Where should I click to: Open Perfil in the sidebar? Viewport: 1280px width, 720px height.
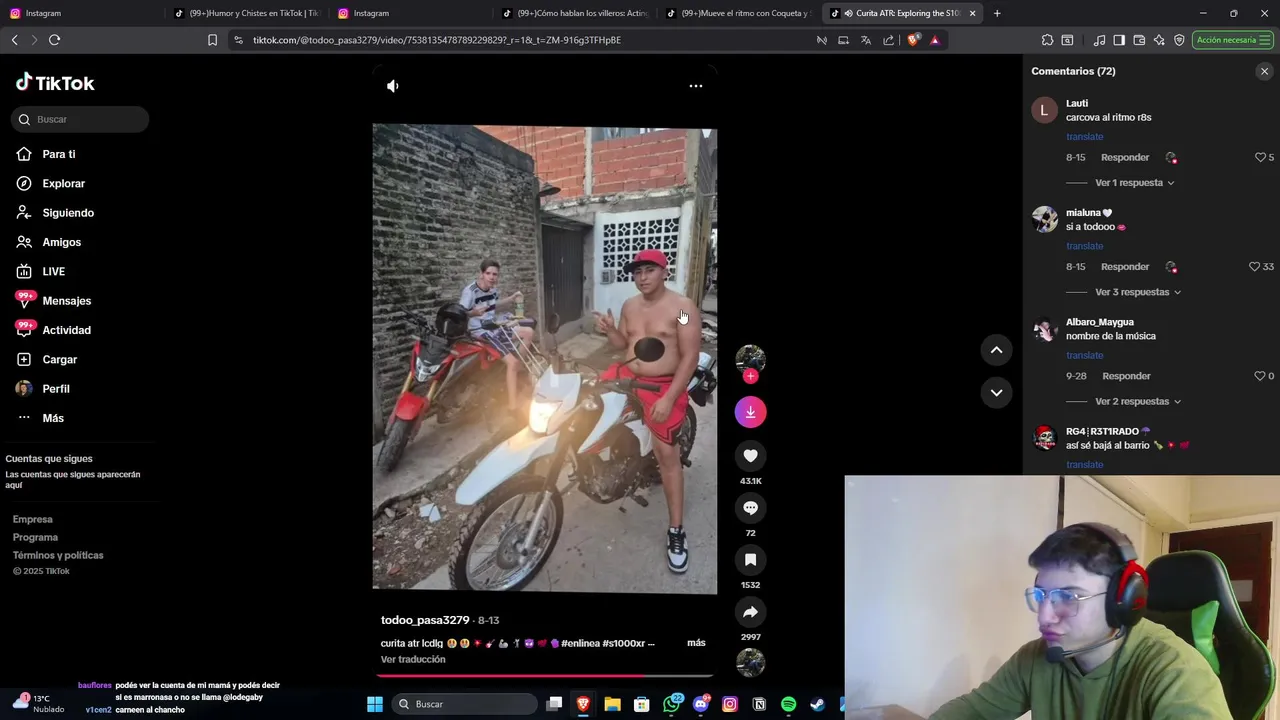(56, 389)
